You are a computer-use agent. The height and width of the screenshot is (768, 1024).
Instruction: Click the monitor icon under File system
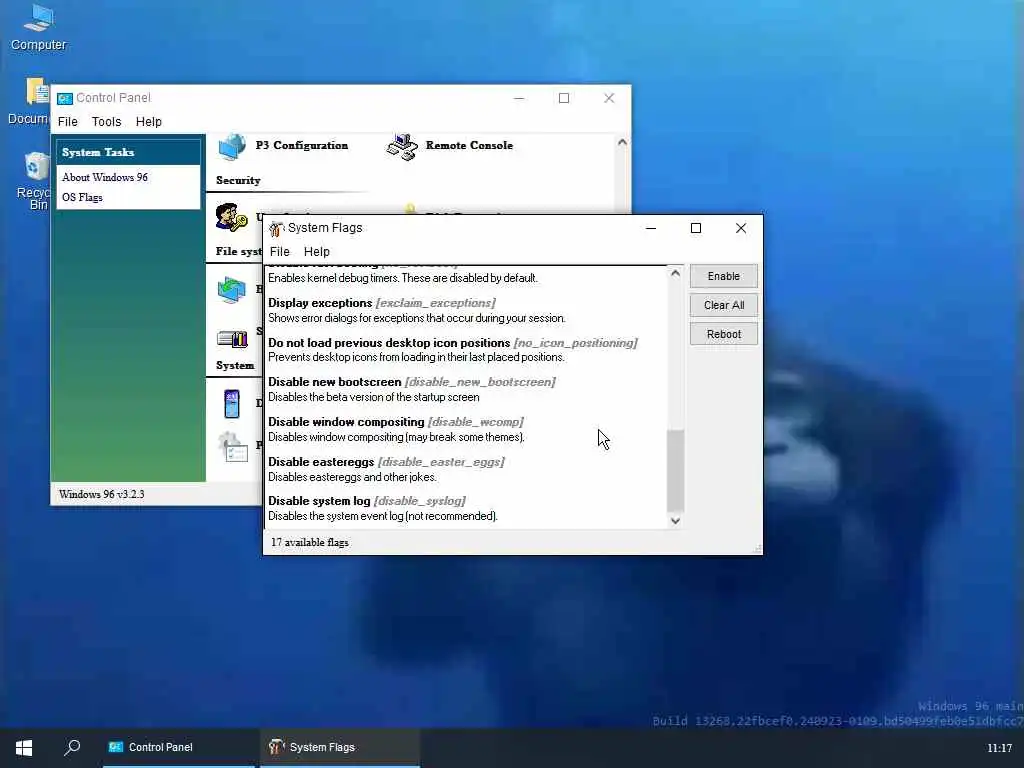pos(232,290)
